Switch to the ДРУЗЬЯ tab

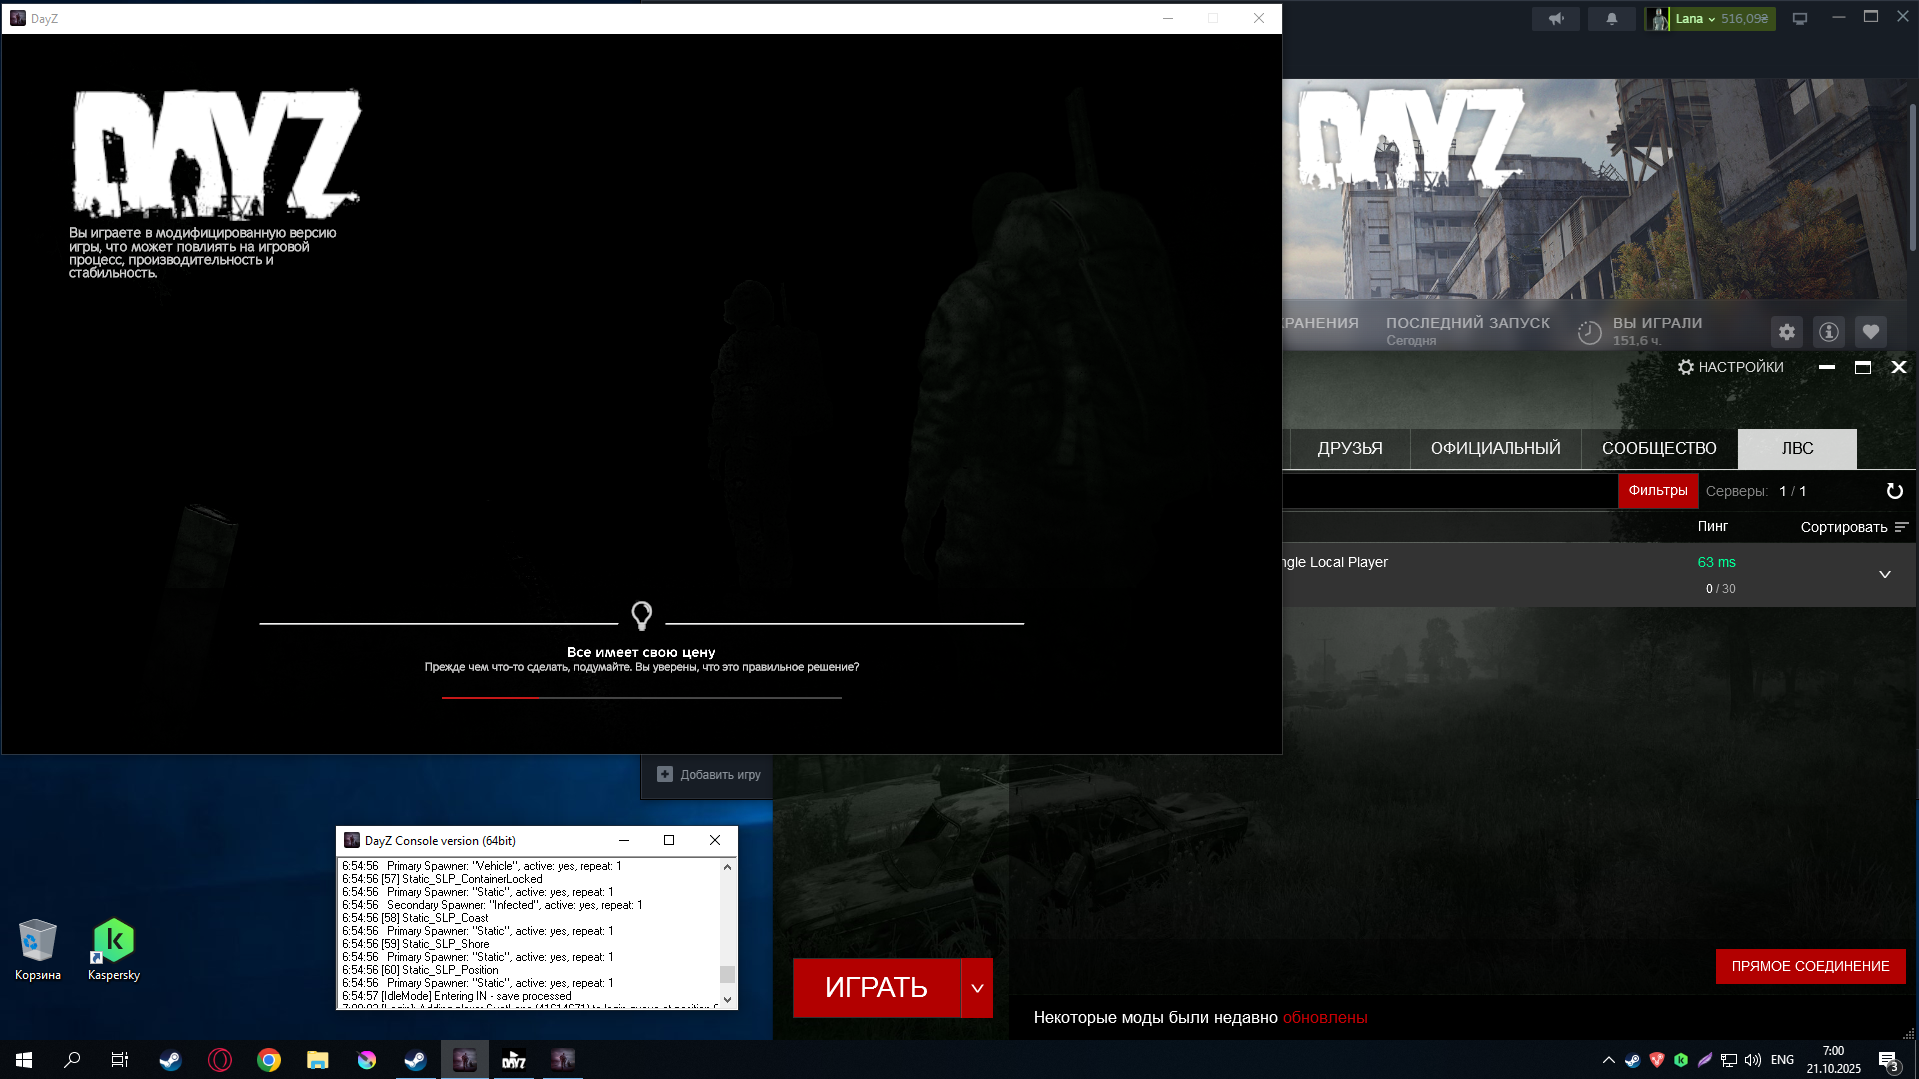tap(1350, 449)
